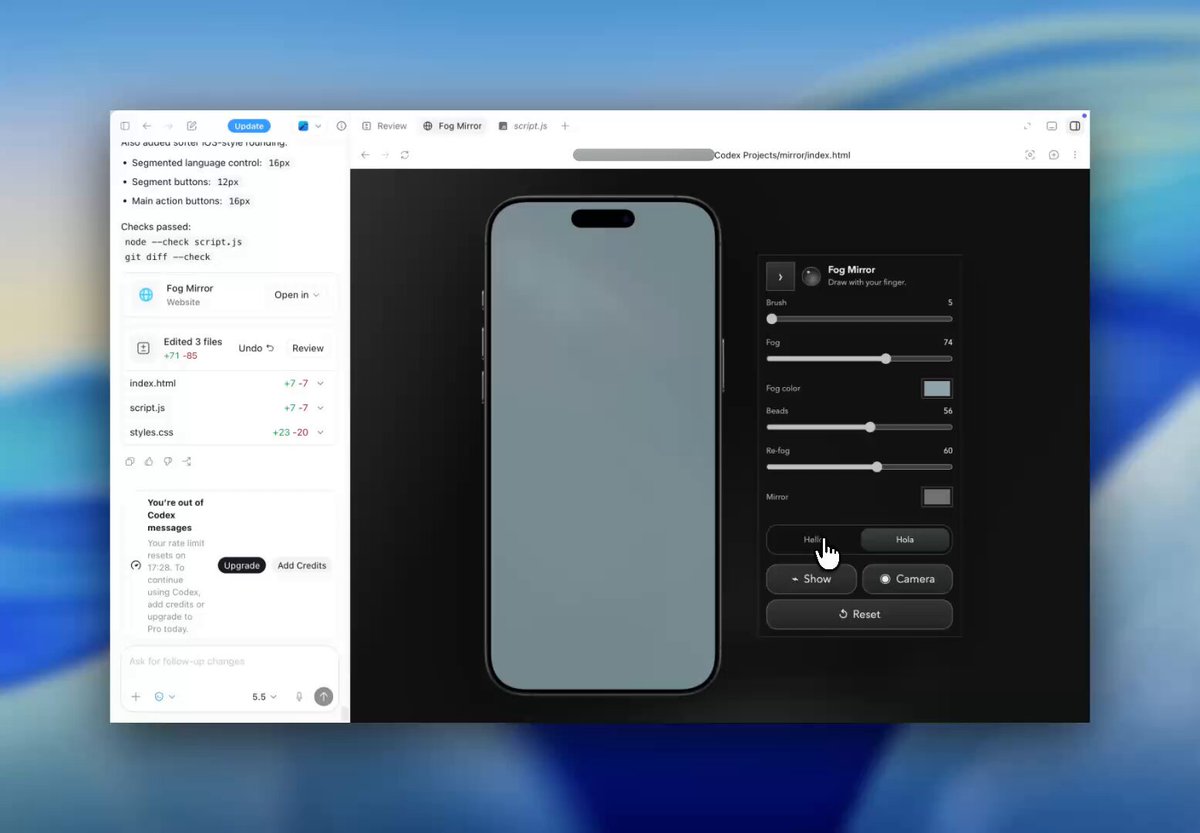Adjust the Brush slider
The height and width of the screenshot is (833, 1200).
tap(859, 319)
